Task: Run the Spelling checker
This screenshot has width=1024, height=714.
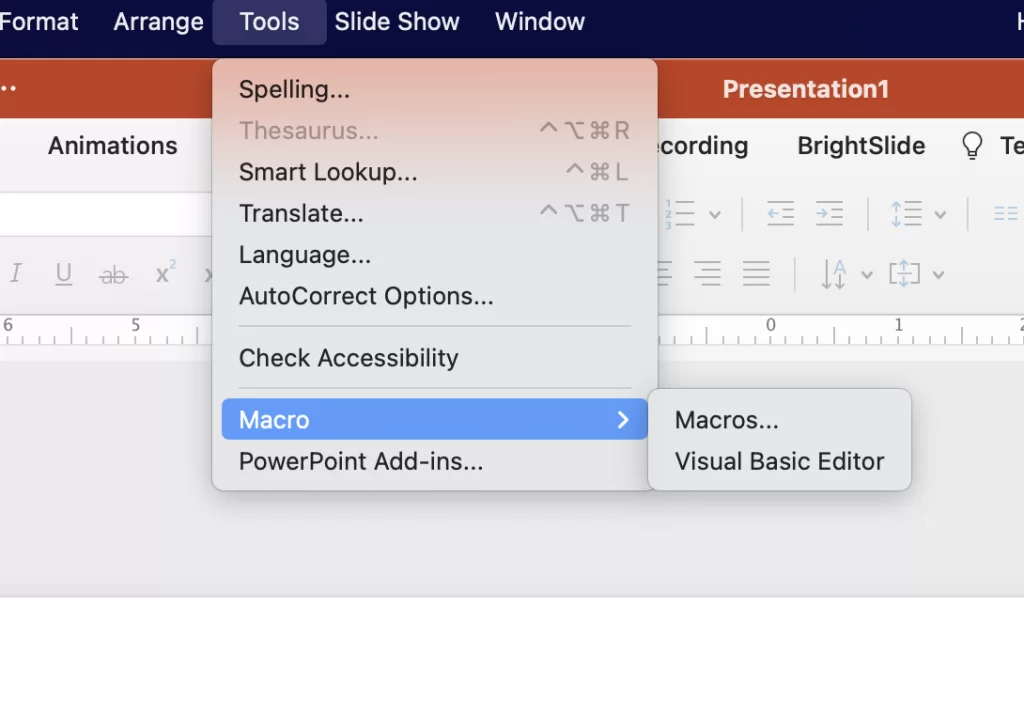Action: pos(294,89)
